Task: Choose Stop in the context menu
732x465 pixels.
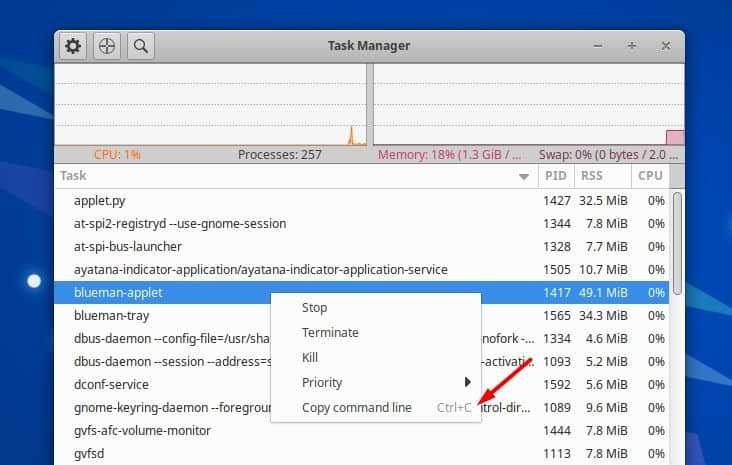Action: point(376,308)
